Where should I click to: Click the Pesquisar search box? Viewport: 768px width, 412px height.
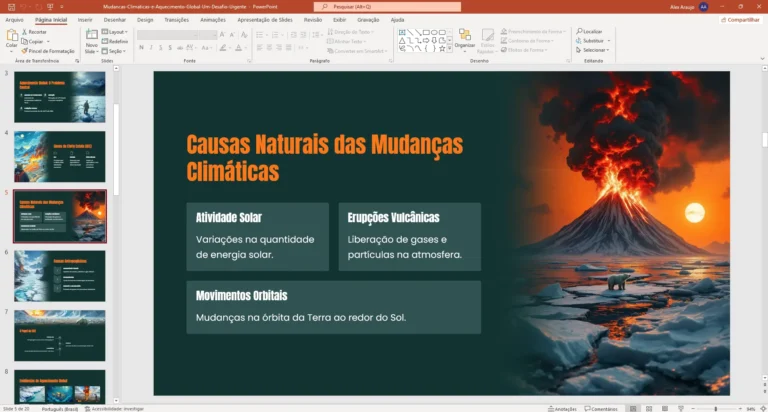tap(387, 7)
